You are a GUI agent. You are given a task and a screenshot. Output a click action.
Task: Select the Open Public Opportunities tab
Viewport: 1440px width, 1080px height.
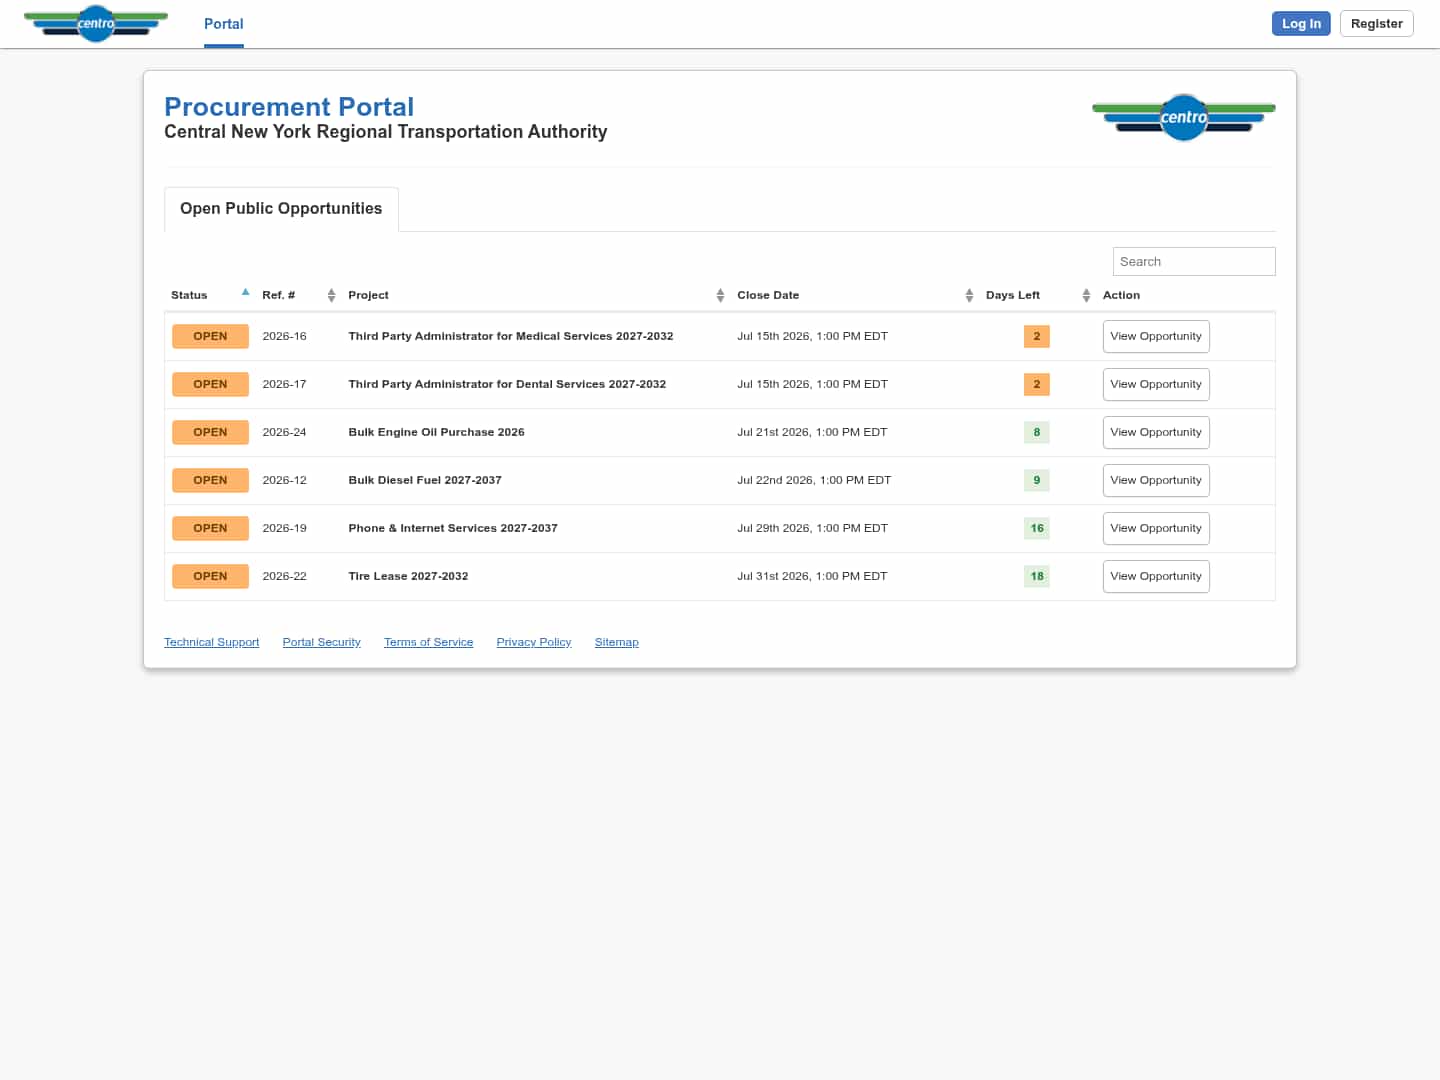[281, 209]
